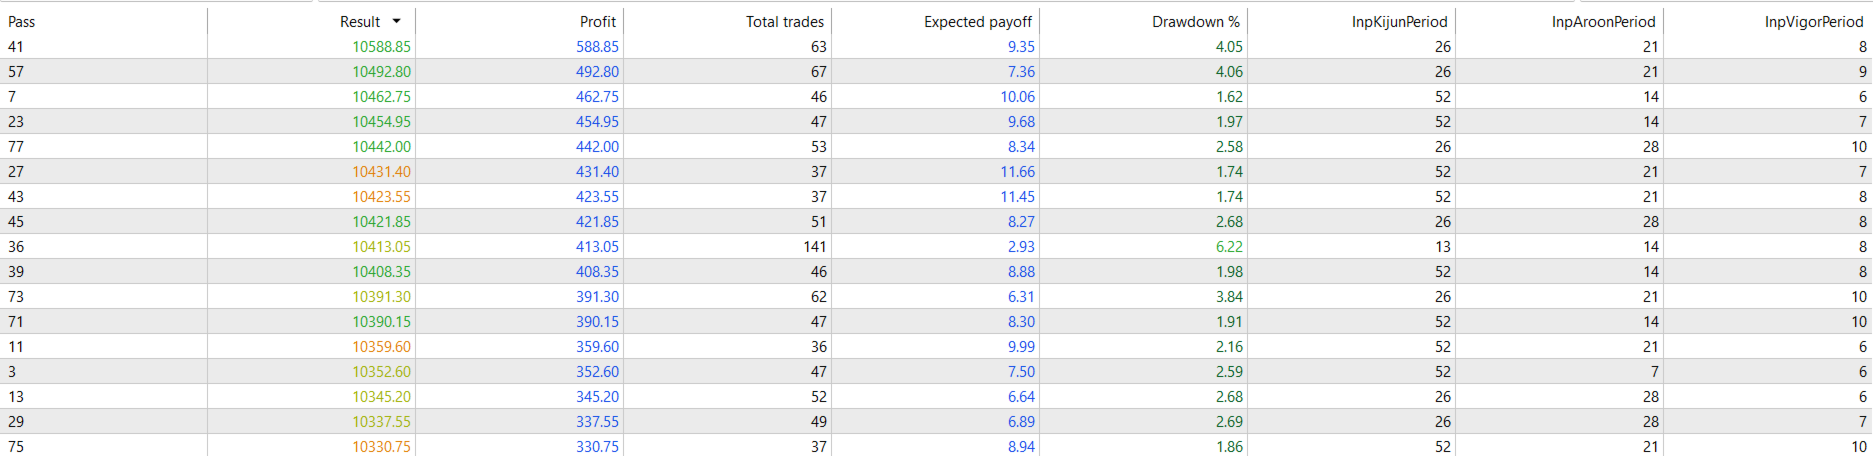The width and height of the screenshot is (1873, 456).
Task: Click the InpAroonPeriod column header
Action: pos(1603,21)
